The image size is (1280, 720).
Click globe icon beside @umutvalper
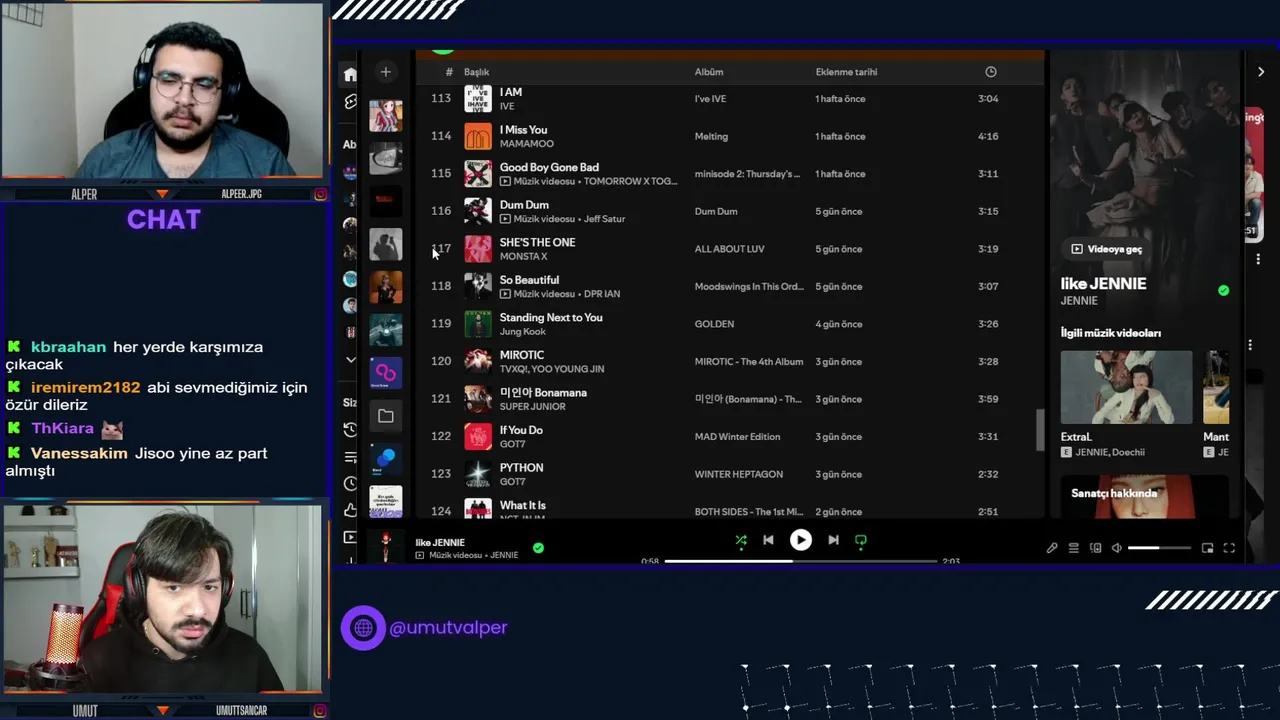363,628
